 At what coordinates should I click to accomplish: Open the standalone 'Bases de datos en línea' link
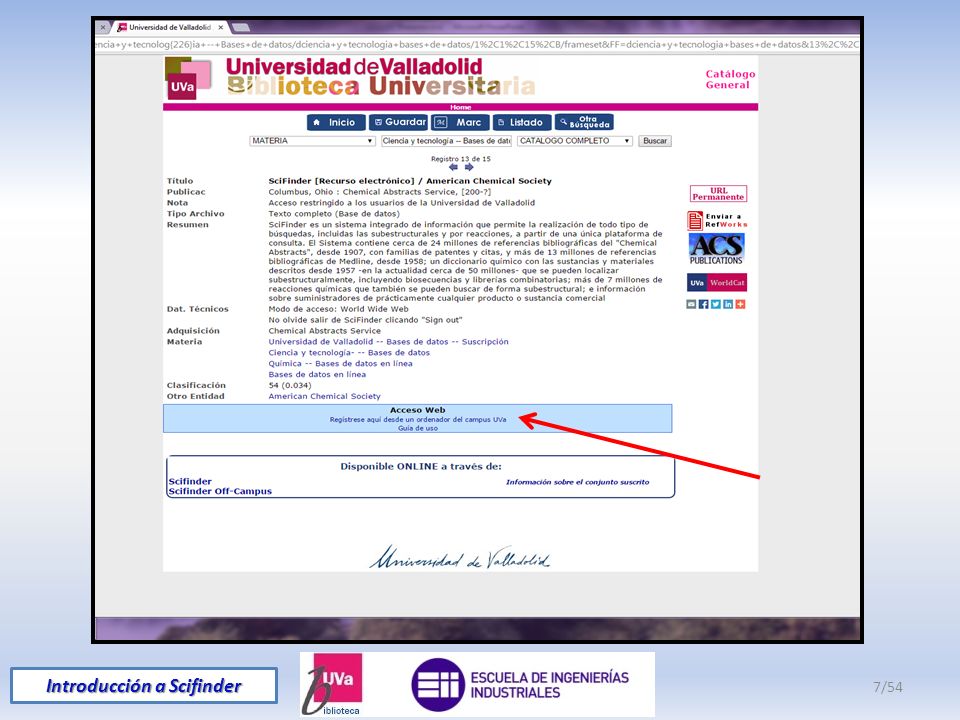(x=317, y=375)
